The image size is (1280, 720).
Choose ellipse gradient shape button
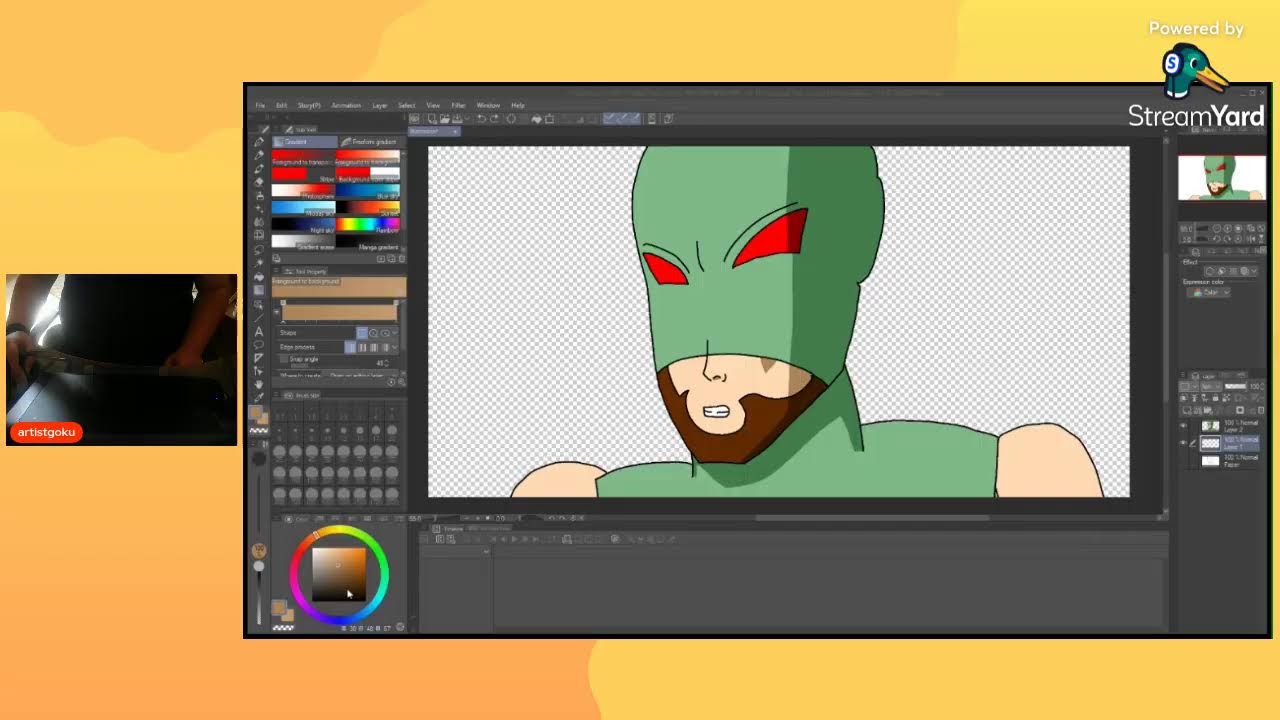[385, 333]
